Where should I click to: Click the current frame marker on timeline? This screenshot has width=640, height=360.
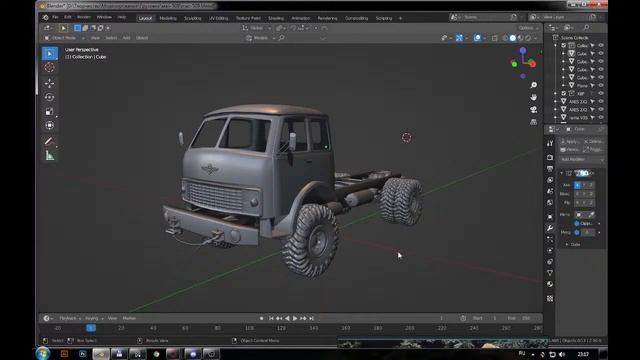pos(91,328)
